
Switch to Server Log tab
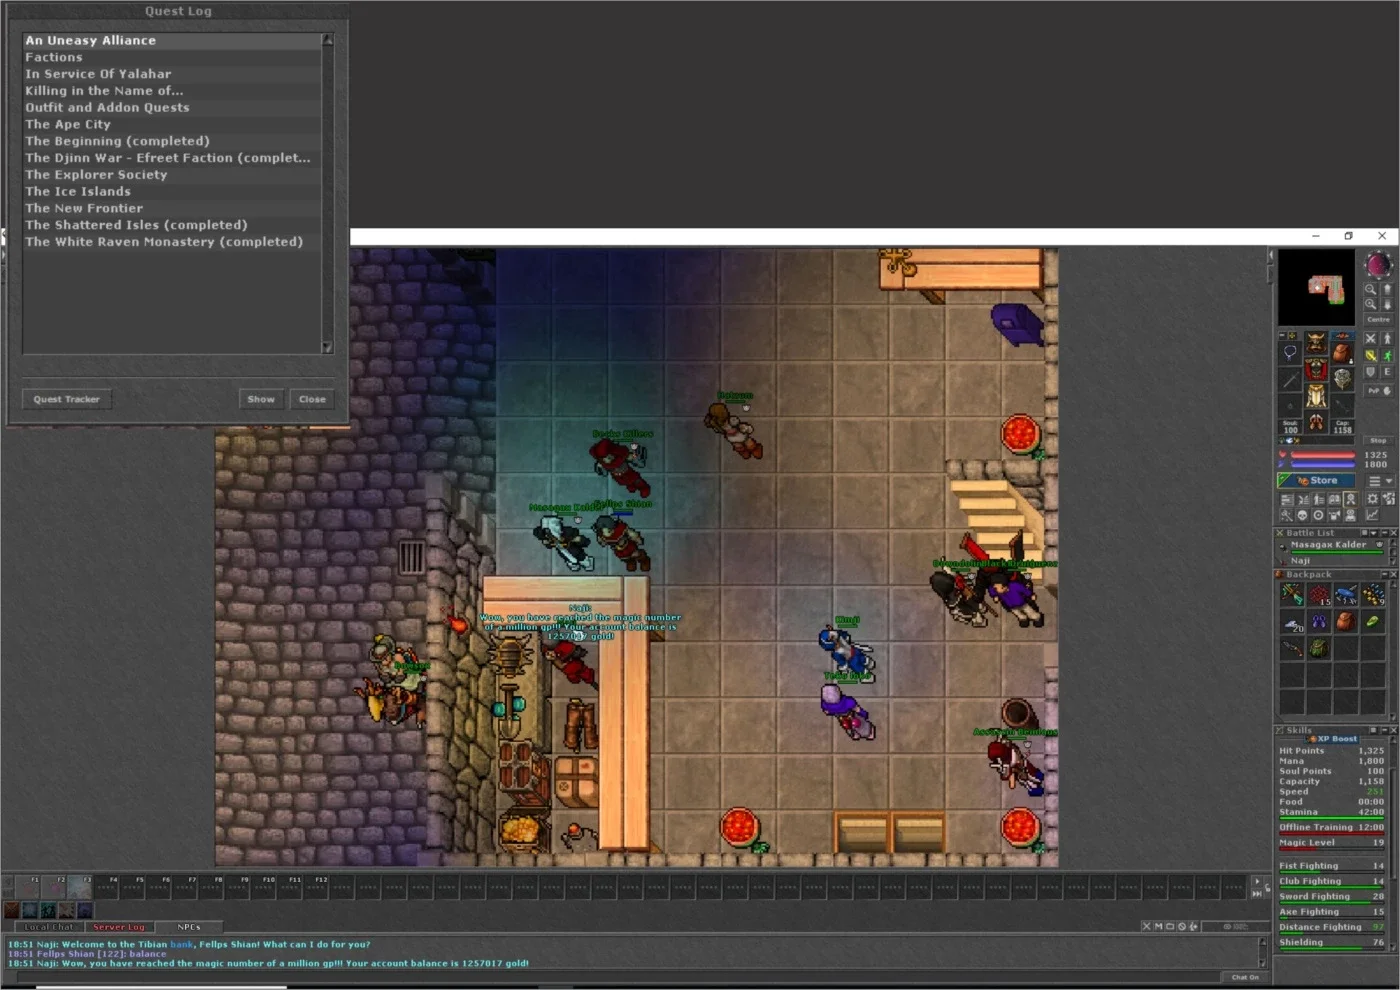coord(119,927)
